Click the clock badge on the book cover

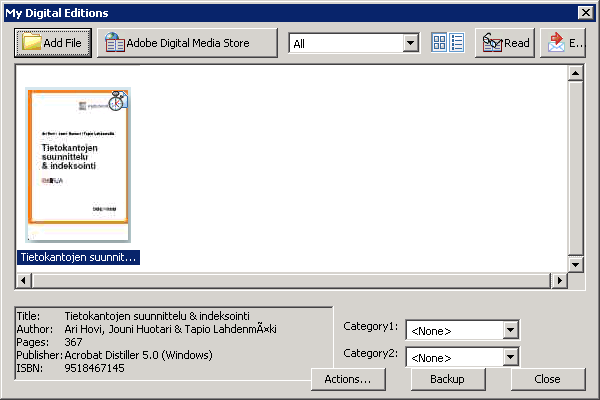[x=117, y=100]
